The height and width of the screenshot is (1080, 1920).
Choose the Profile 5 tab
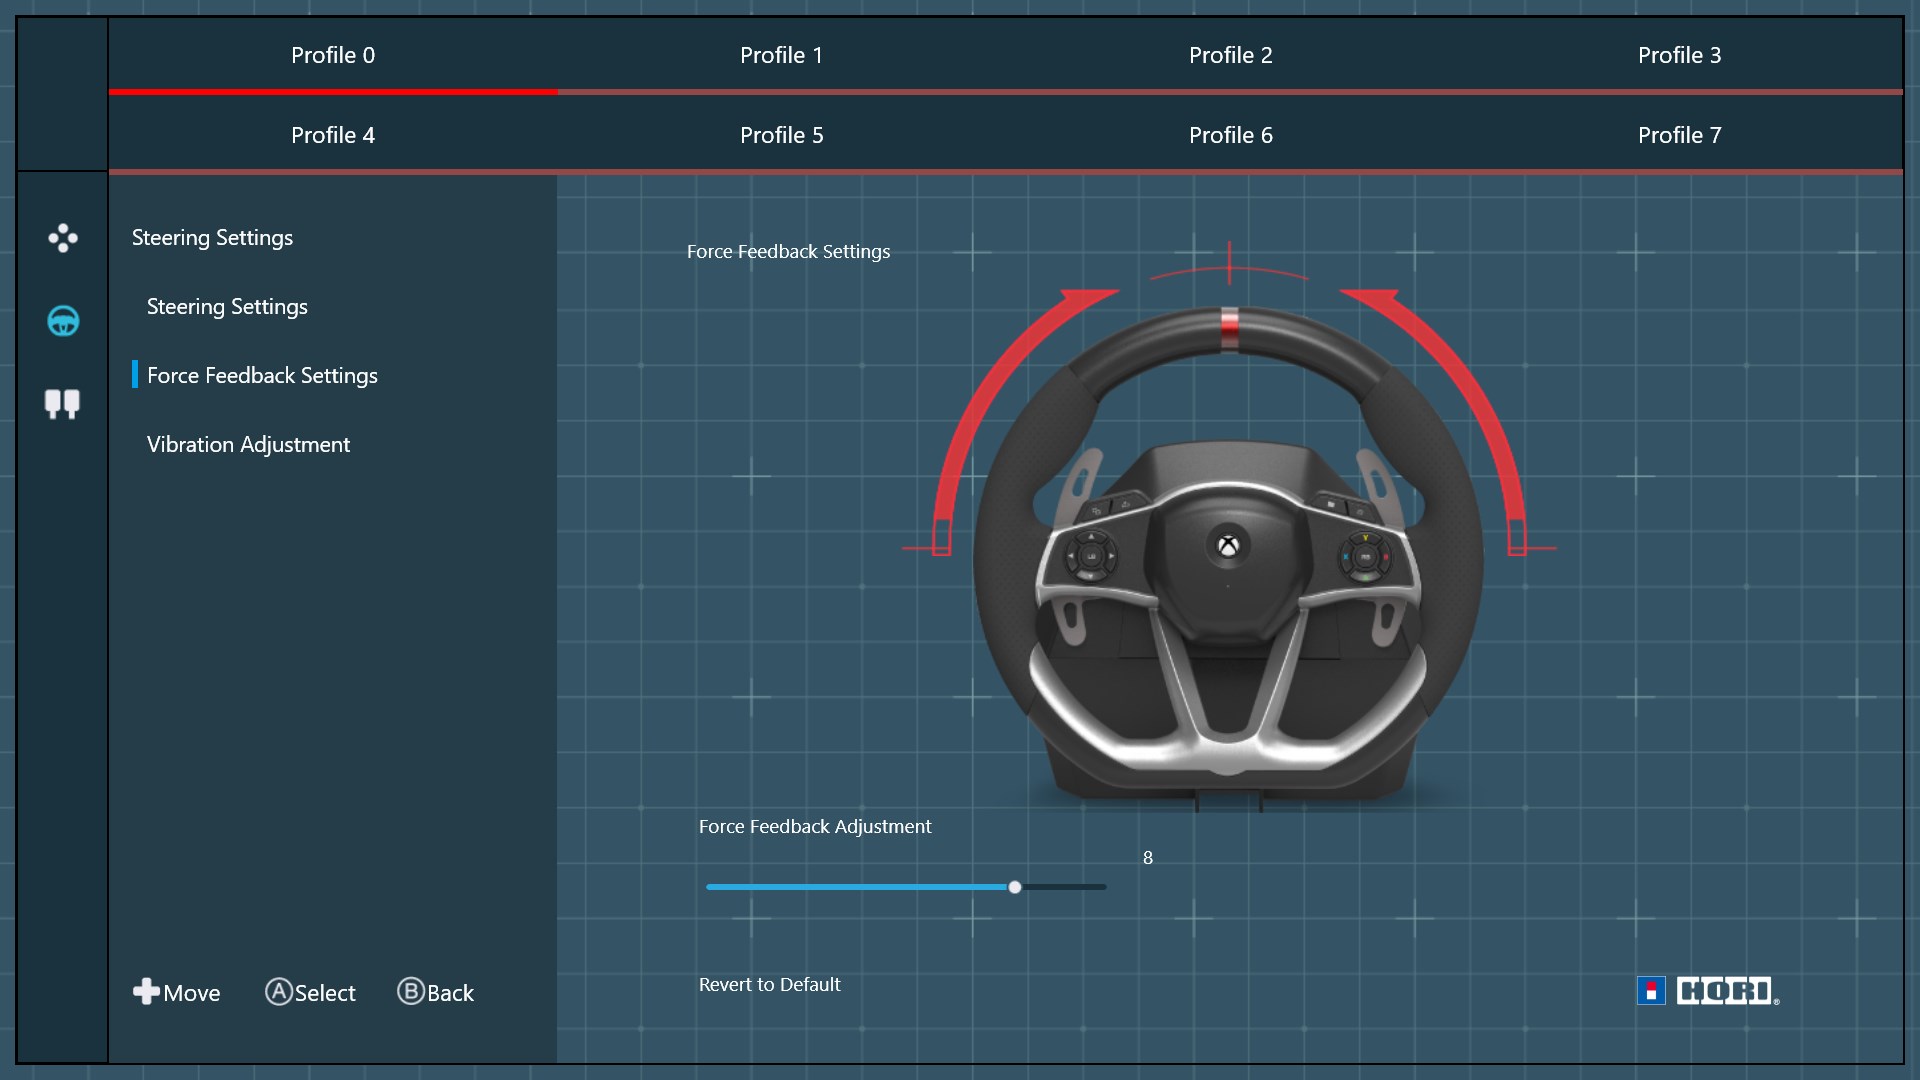pyautogui.click(x=781, y=135)
